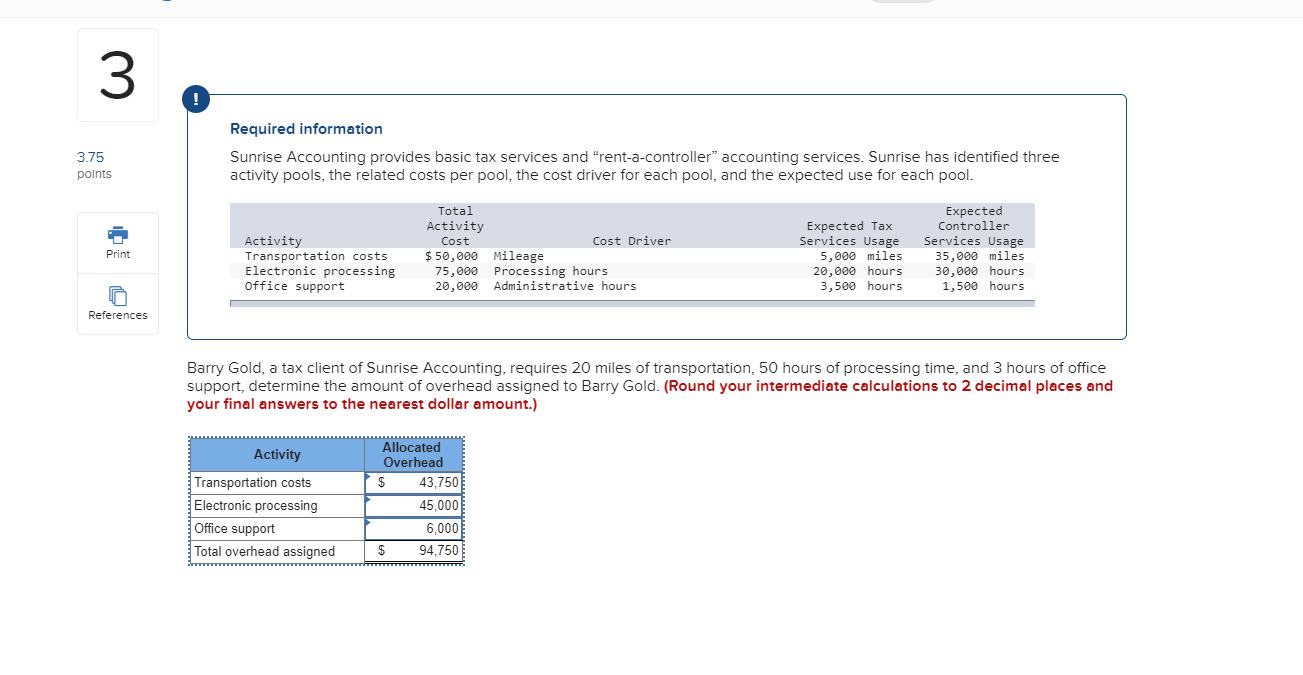Click the Cost Driver column header
The width and height of the screenshot is (1303, 675).
coord(632,240)
